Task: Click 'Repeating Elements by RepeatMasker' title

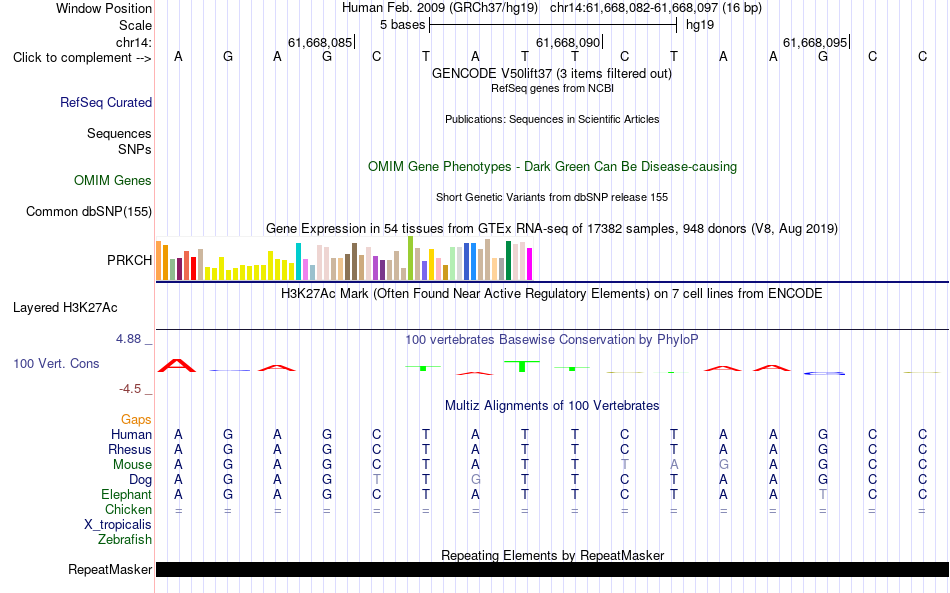Action: tap(552, 555)
